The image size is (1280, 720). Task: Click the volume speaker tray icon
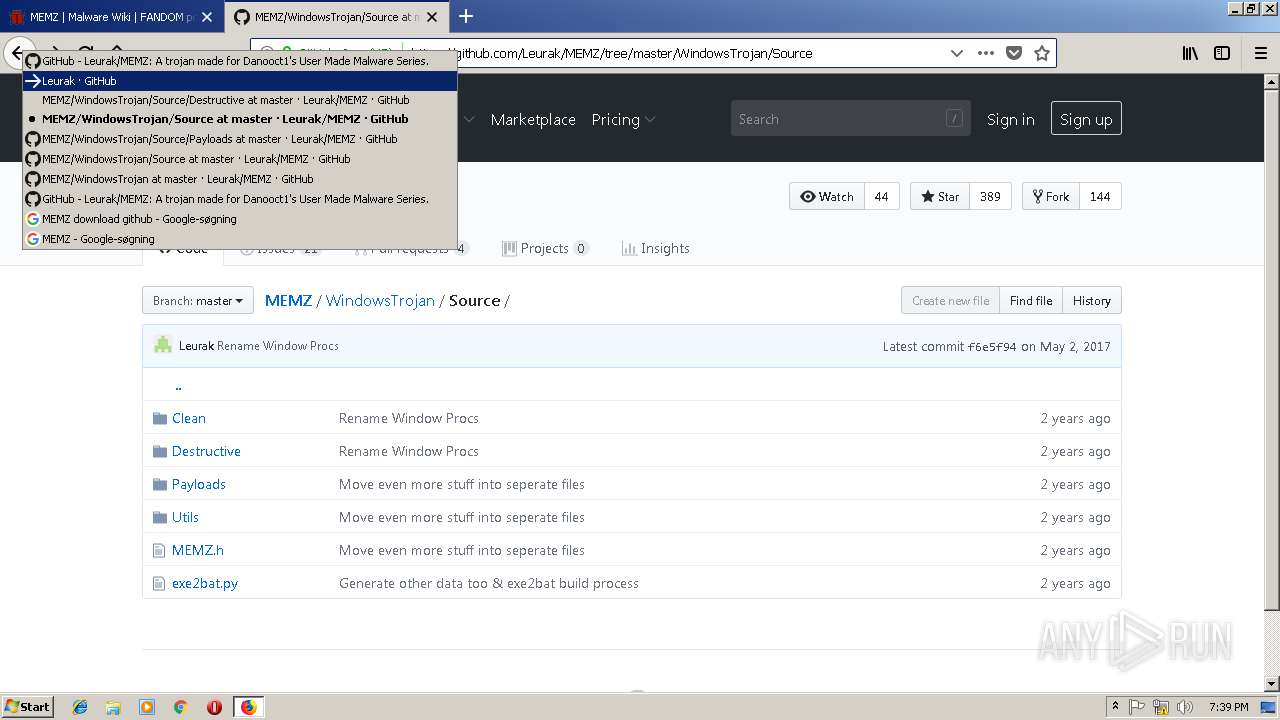coord(1185,707)
